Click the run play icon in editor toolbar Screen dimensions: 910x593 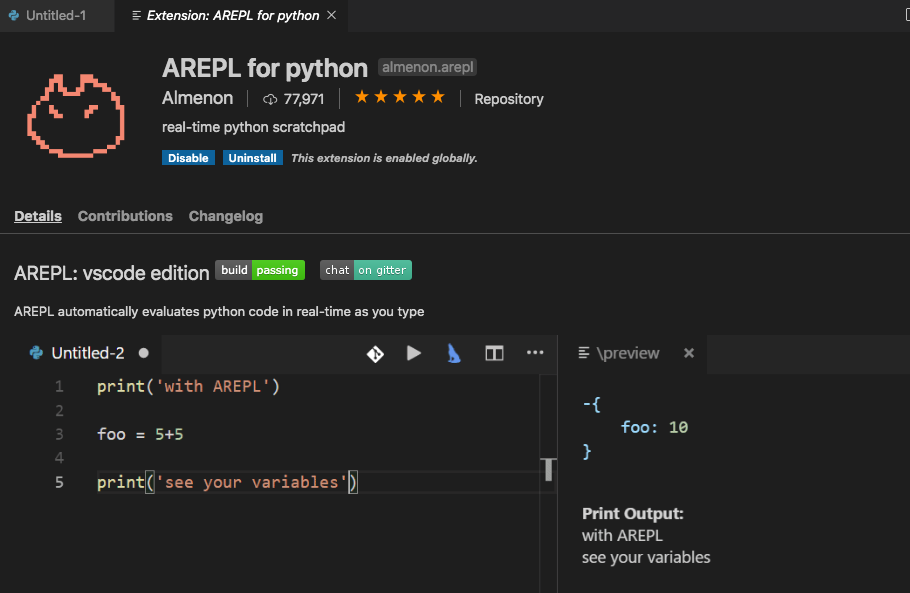(414, 353)
